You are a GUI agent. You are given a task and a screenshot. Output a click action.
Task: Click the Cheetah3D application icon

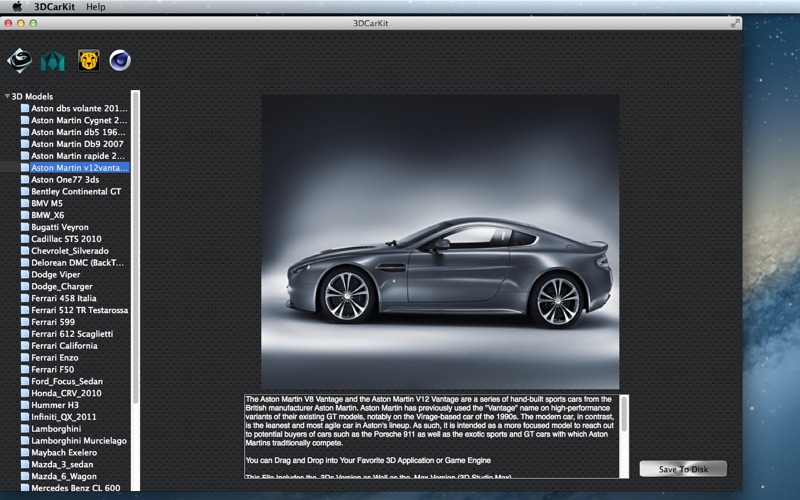click(x=89, y=61)
